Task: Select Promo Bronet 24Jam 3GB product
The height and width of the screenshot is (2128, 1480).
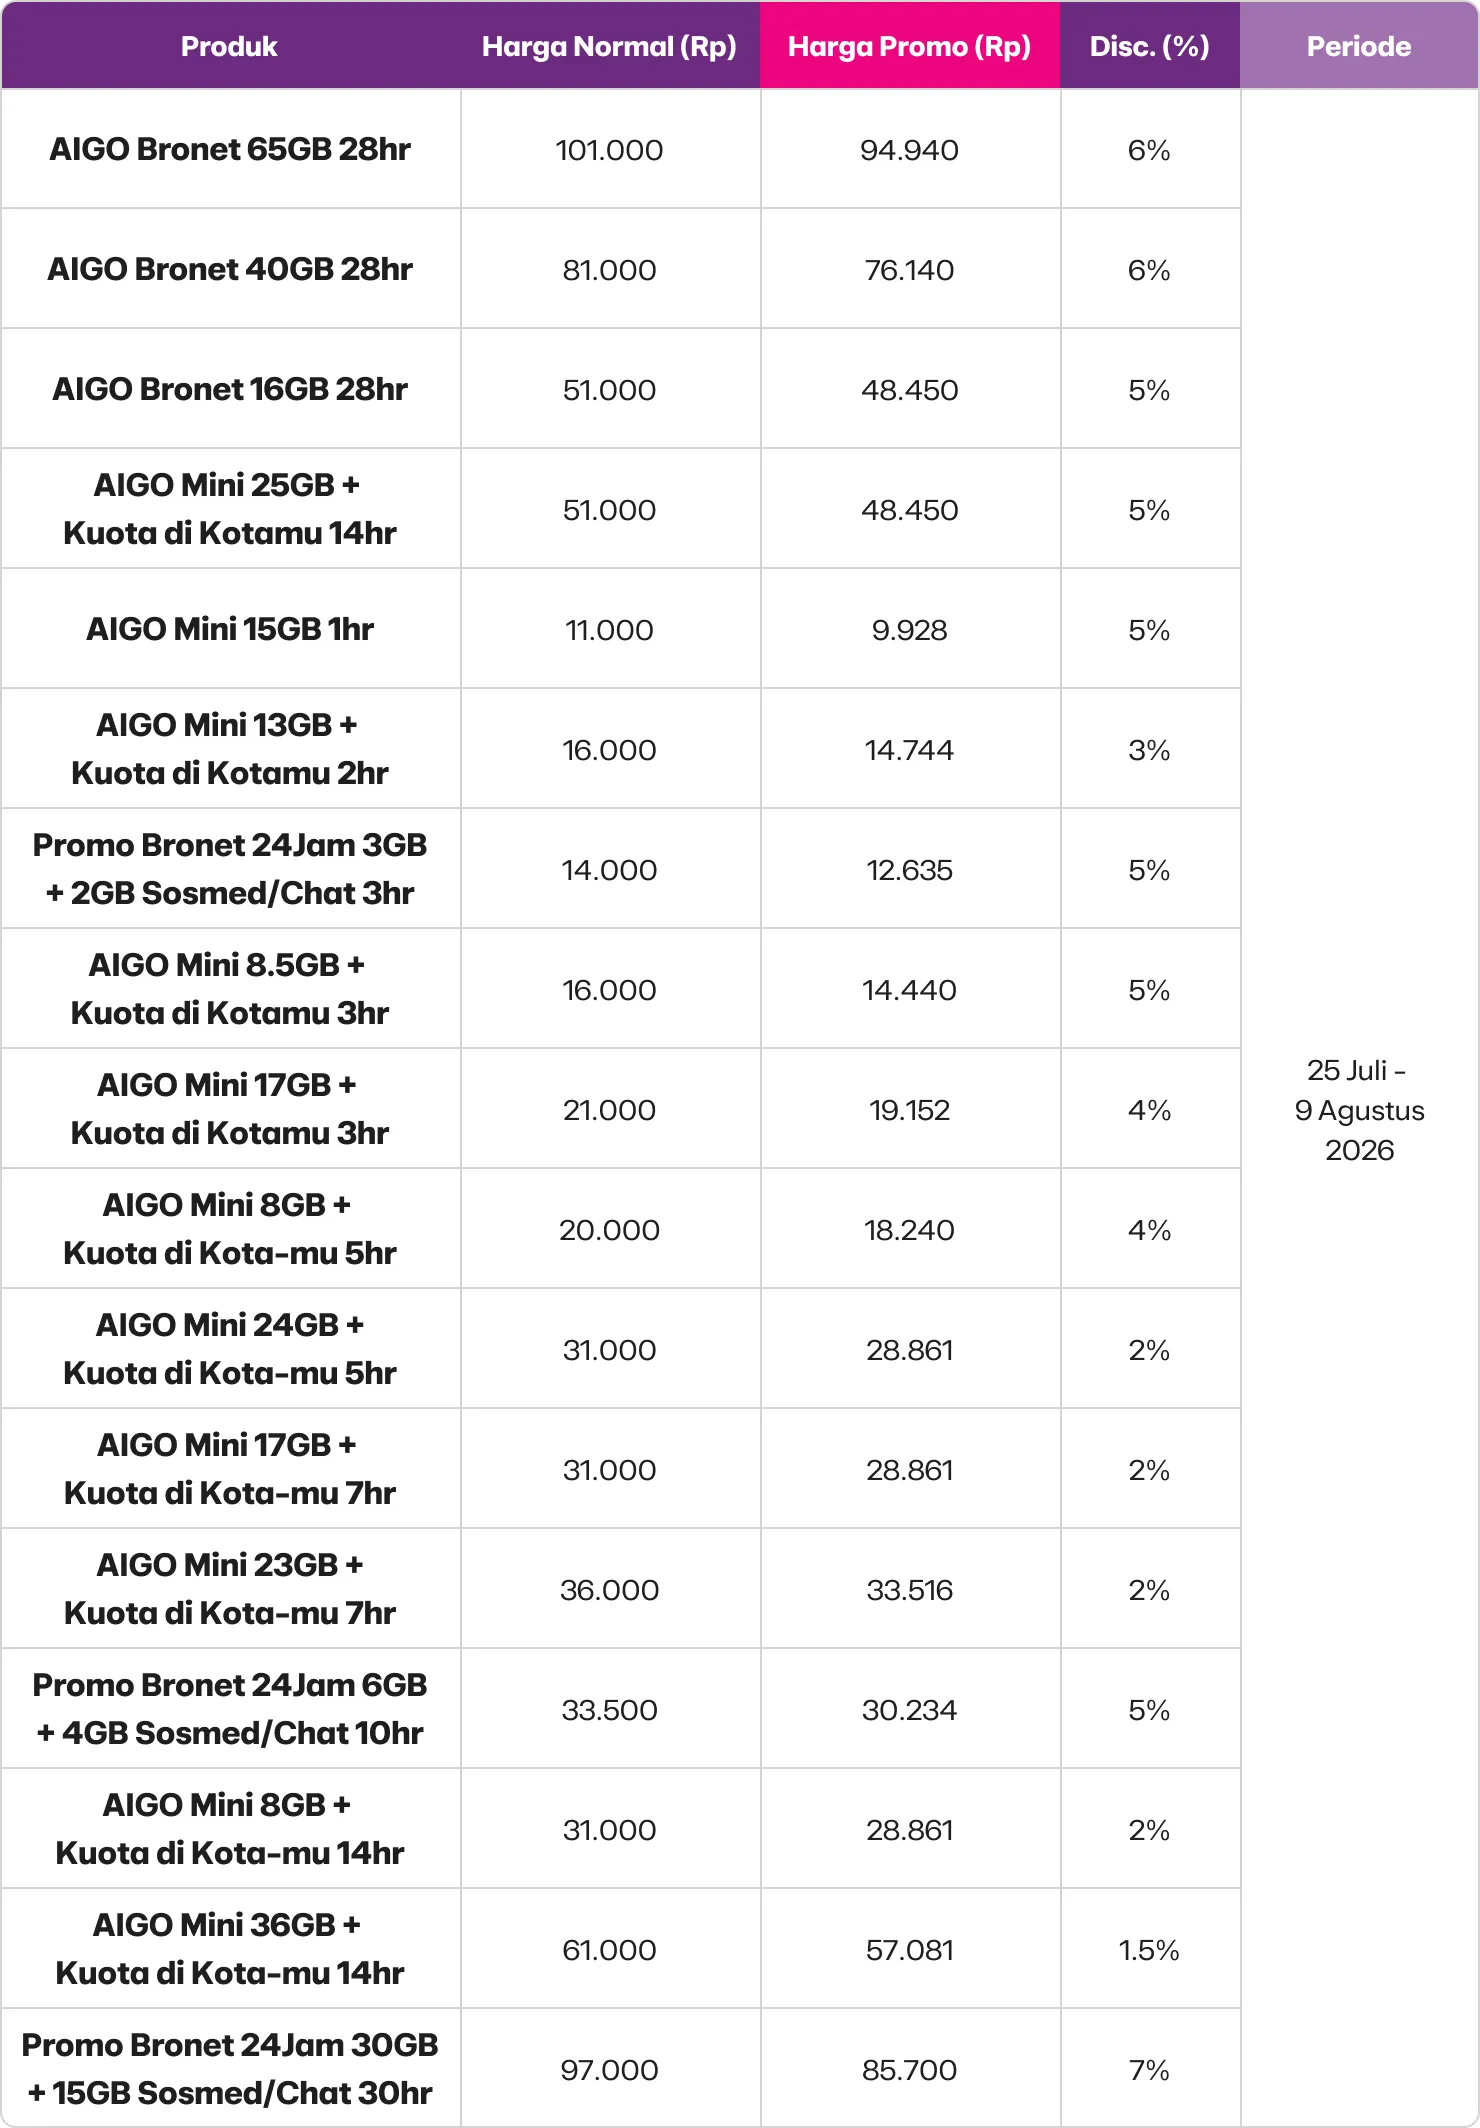Action: click(230, 869)
